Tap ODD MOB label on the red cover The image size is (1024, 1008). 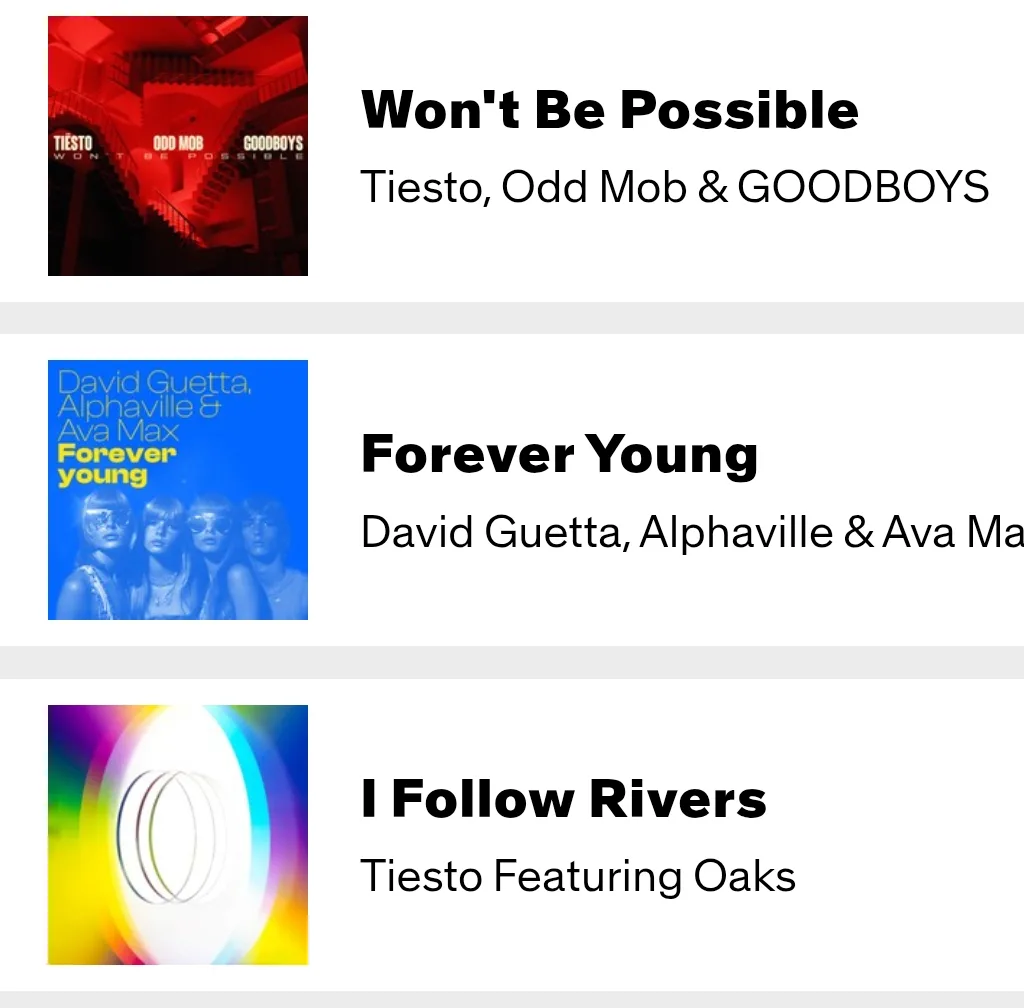tap(178, 144)
